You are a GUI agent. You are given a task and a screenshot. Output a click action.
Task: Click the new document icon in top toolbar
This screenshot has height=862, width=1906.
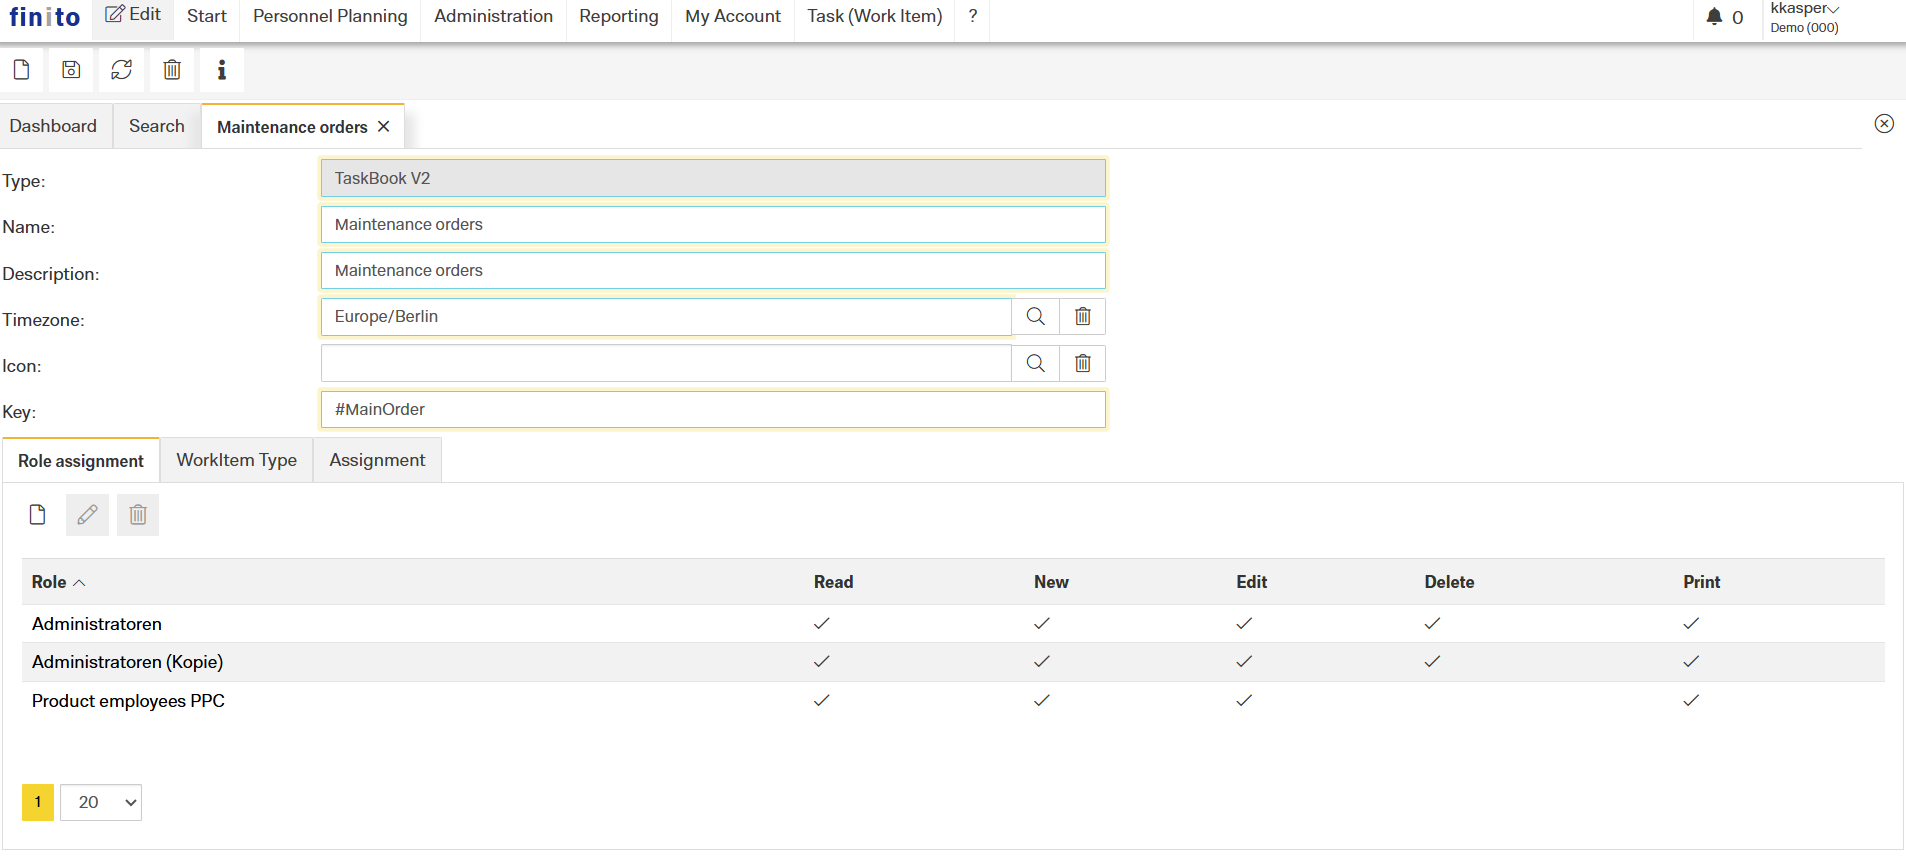click(21, 70)
